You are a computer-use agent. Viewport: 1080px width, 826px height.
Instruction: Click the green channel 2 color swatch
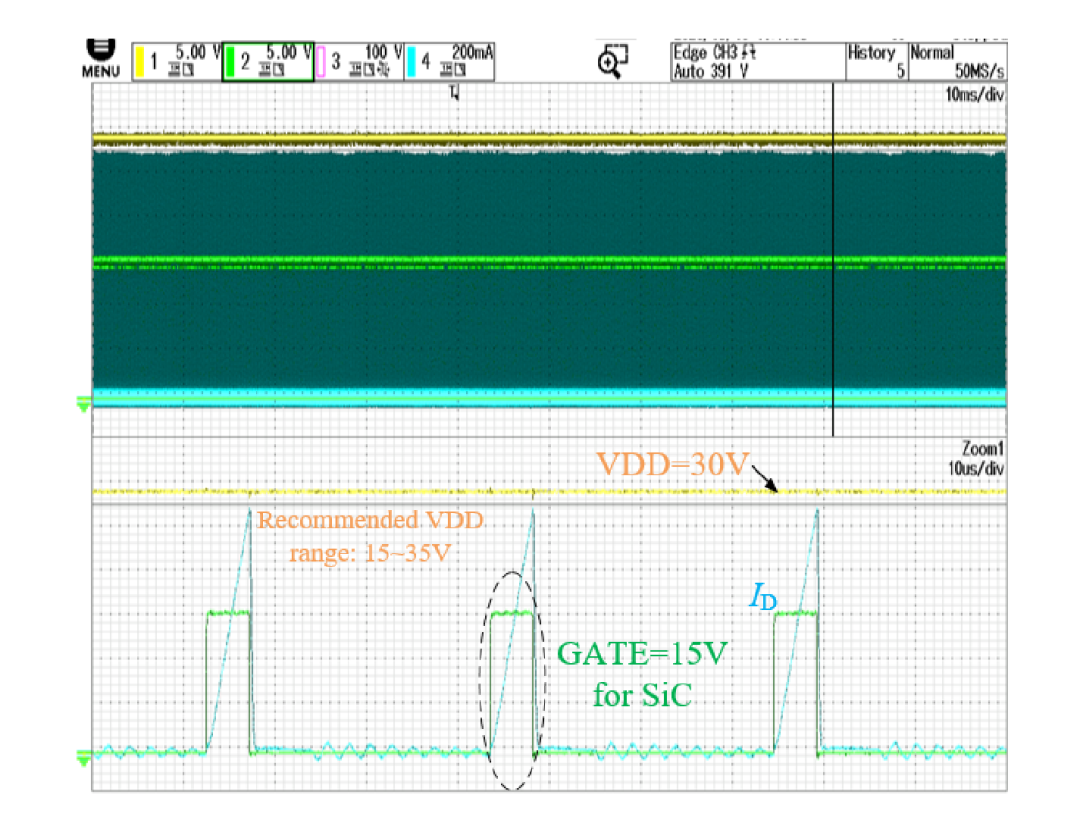coord(230,61)
